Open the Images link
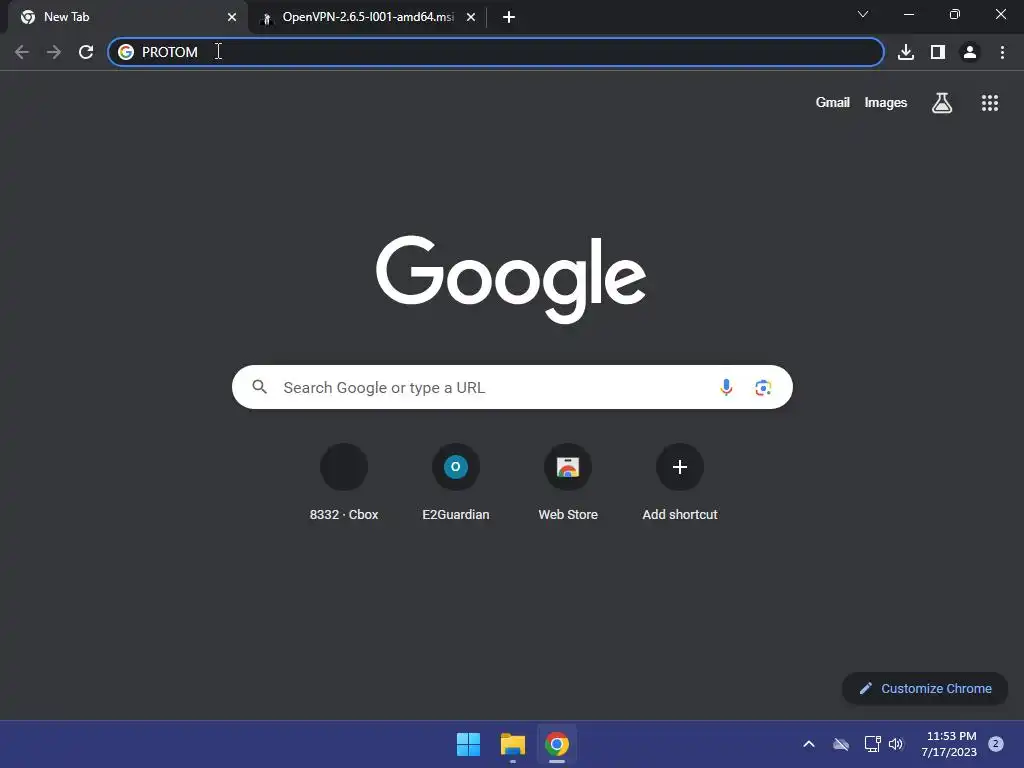The height and width of the screenshot is (768, 1024). [886, 103]
